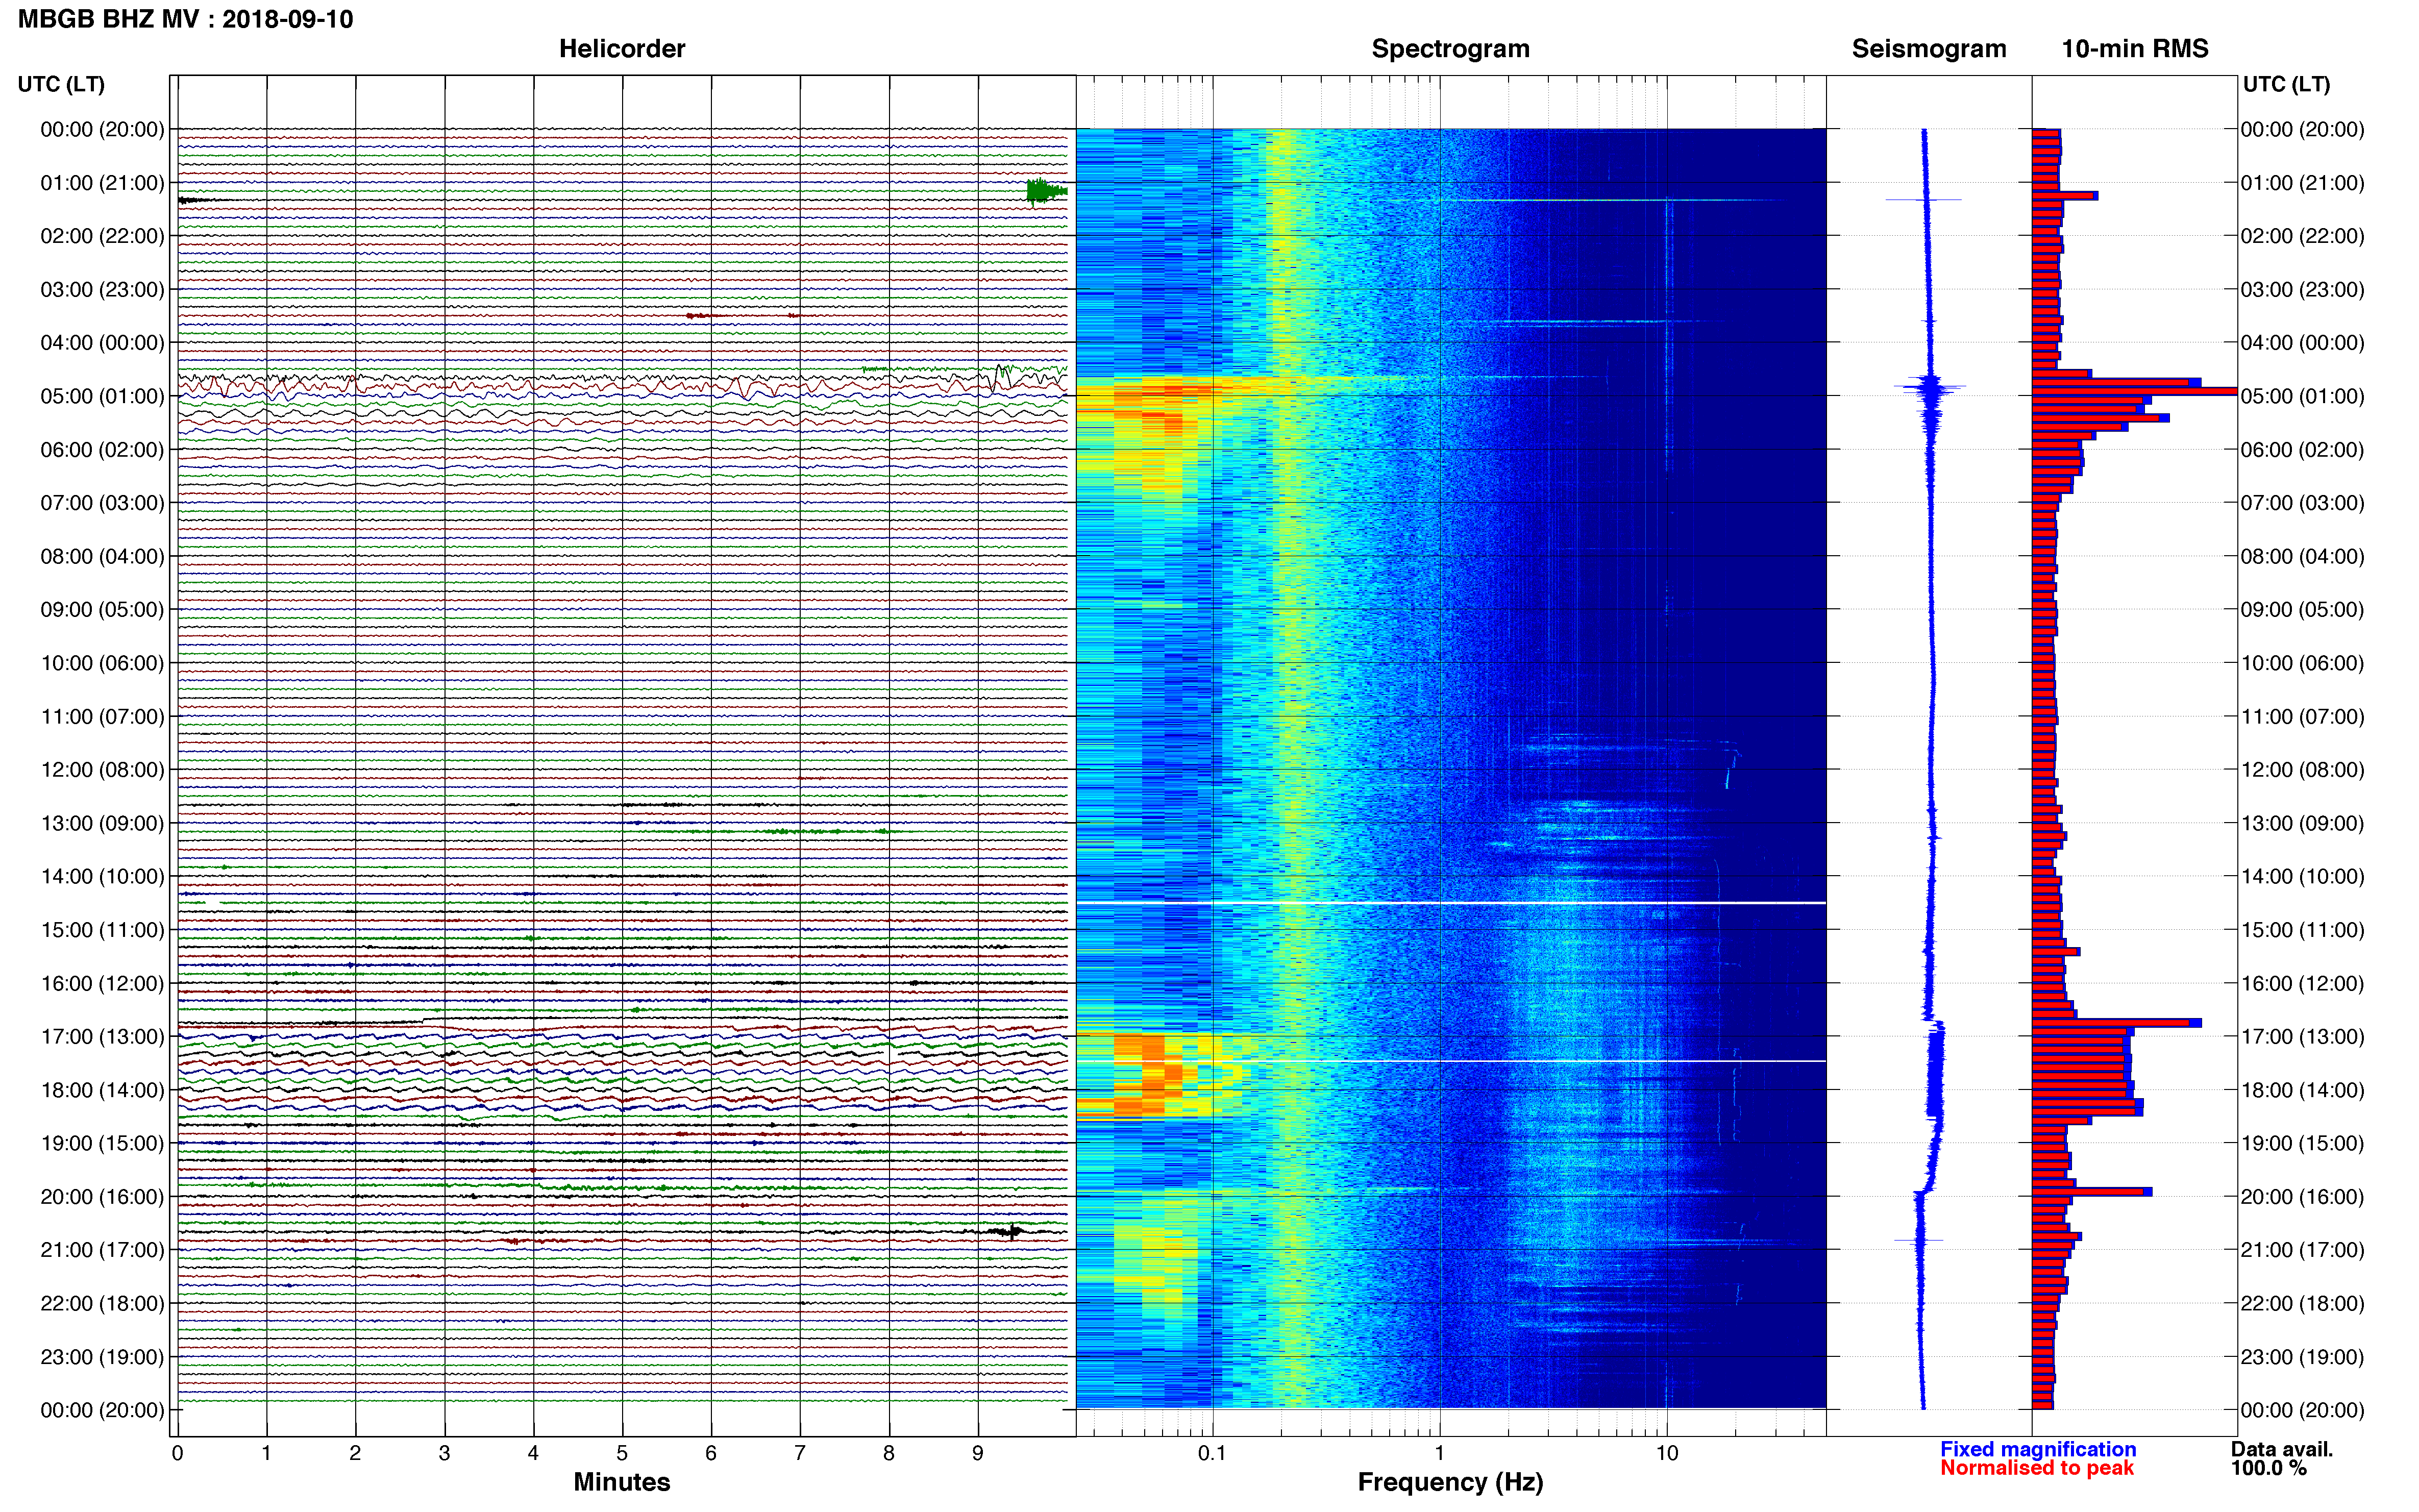Click the long RMS bar just before 17:00
Screen dimensions: 2419x1512
2116,1023
